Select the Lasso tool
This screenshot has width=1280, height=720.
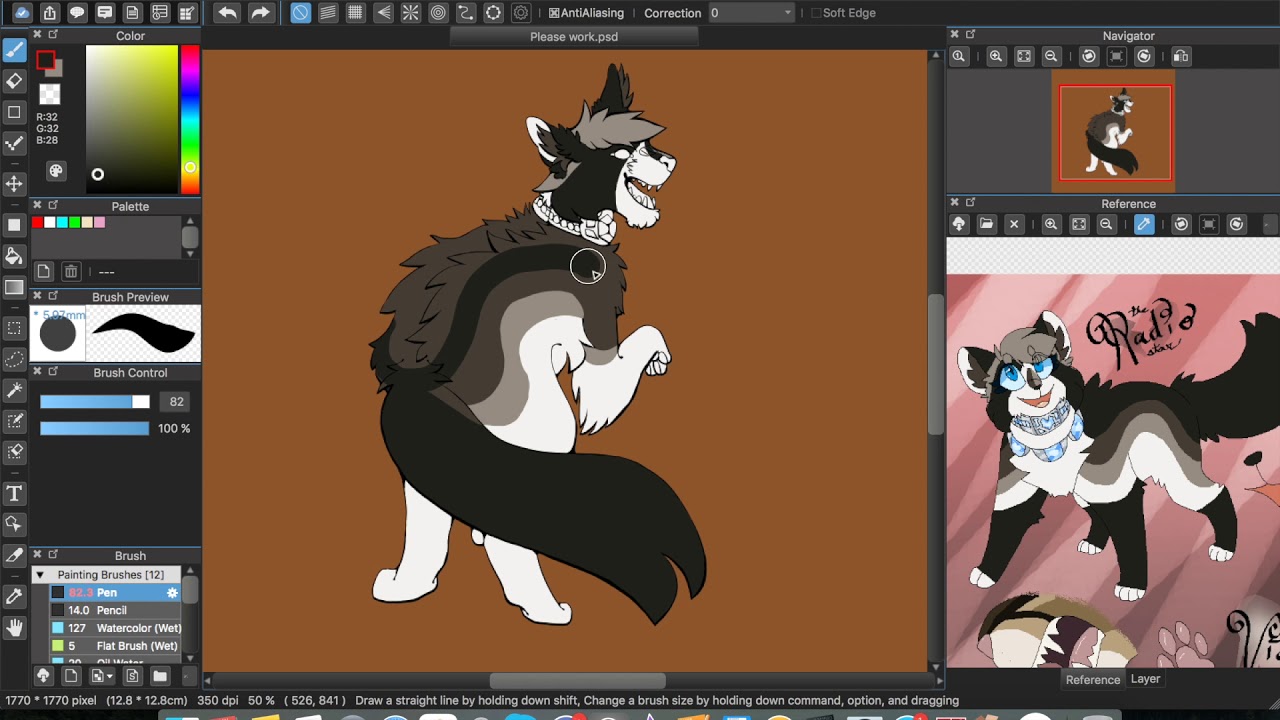14,358
